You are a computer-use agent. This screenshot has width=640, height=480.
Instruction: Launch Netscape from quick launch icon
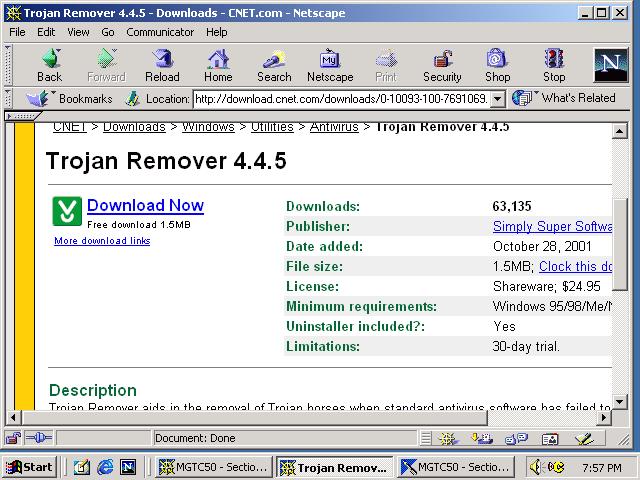coord(128,467)
